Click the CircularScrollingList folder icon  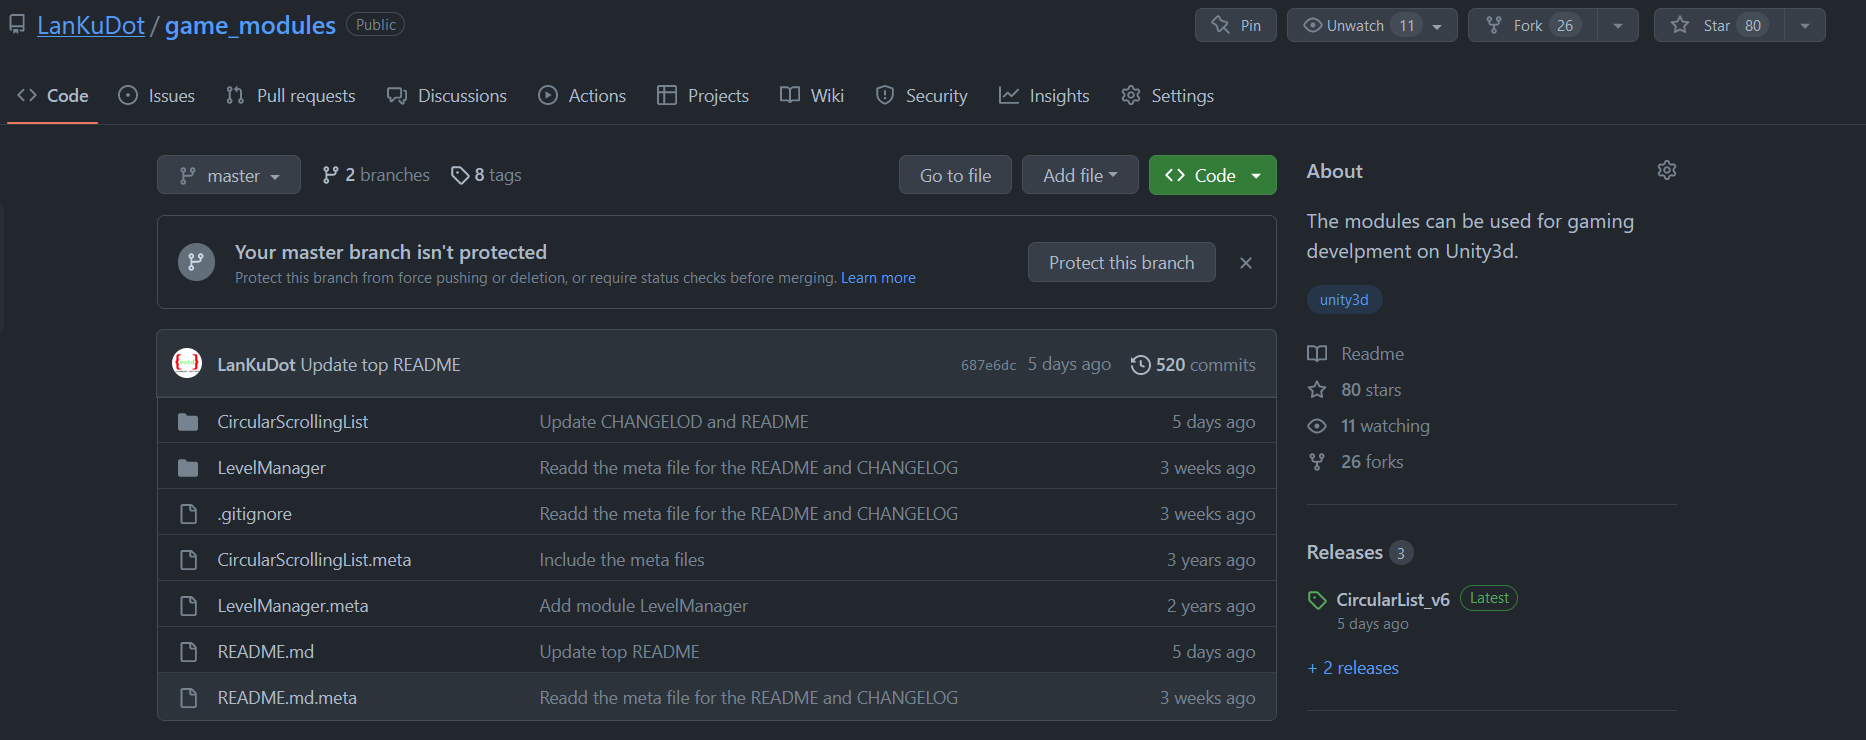pos(188,422)
